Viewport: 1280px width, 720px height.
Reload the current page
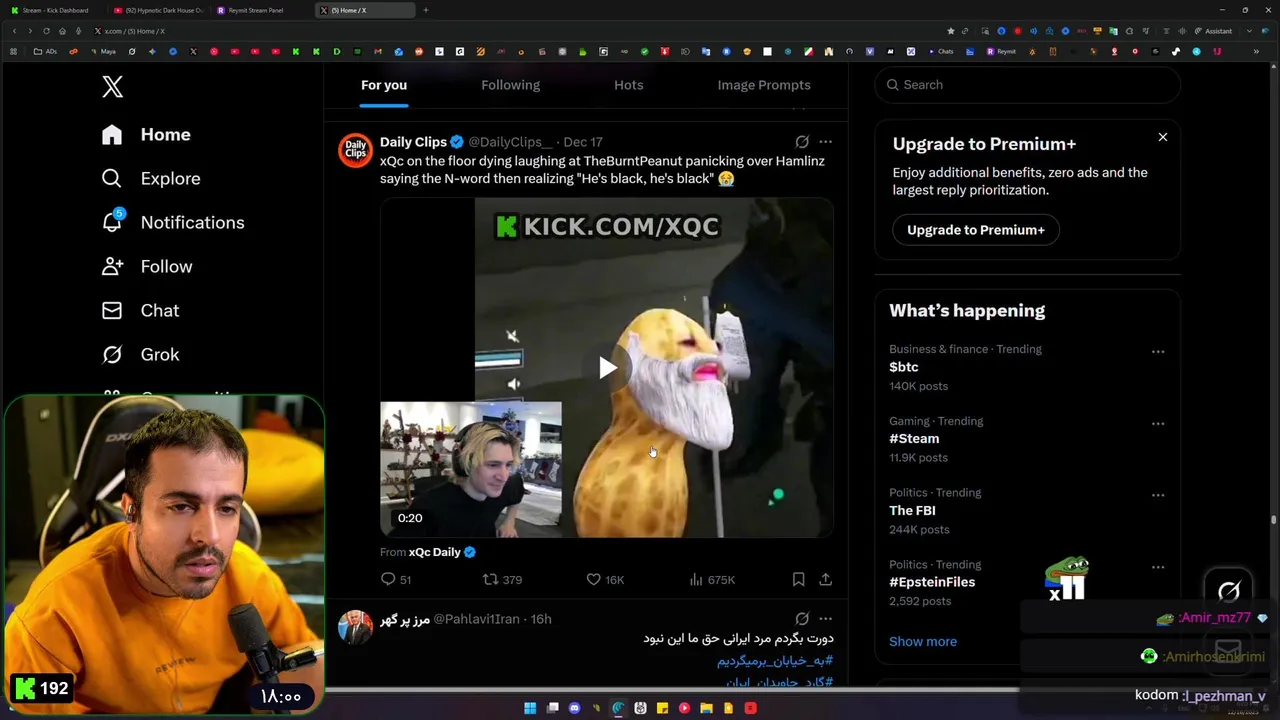[46, 31]
